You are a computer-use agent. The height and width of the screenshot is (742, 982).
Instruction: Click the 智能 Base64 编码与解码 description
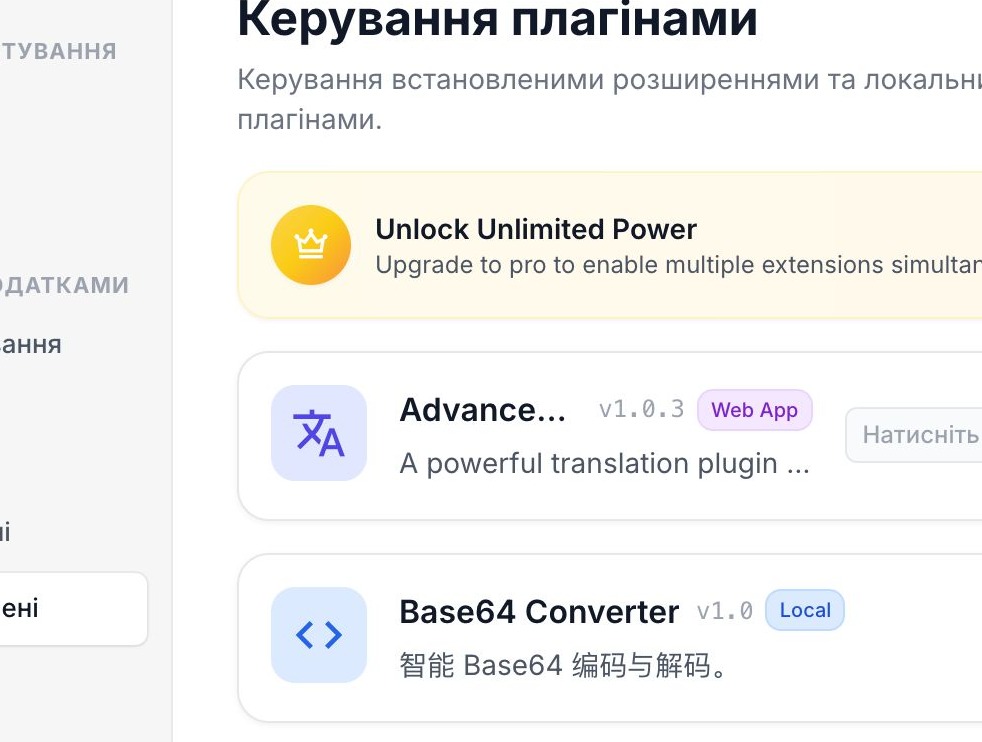[563, 665]
